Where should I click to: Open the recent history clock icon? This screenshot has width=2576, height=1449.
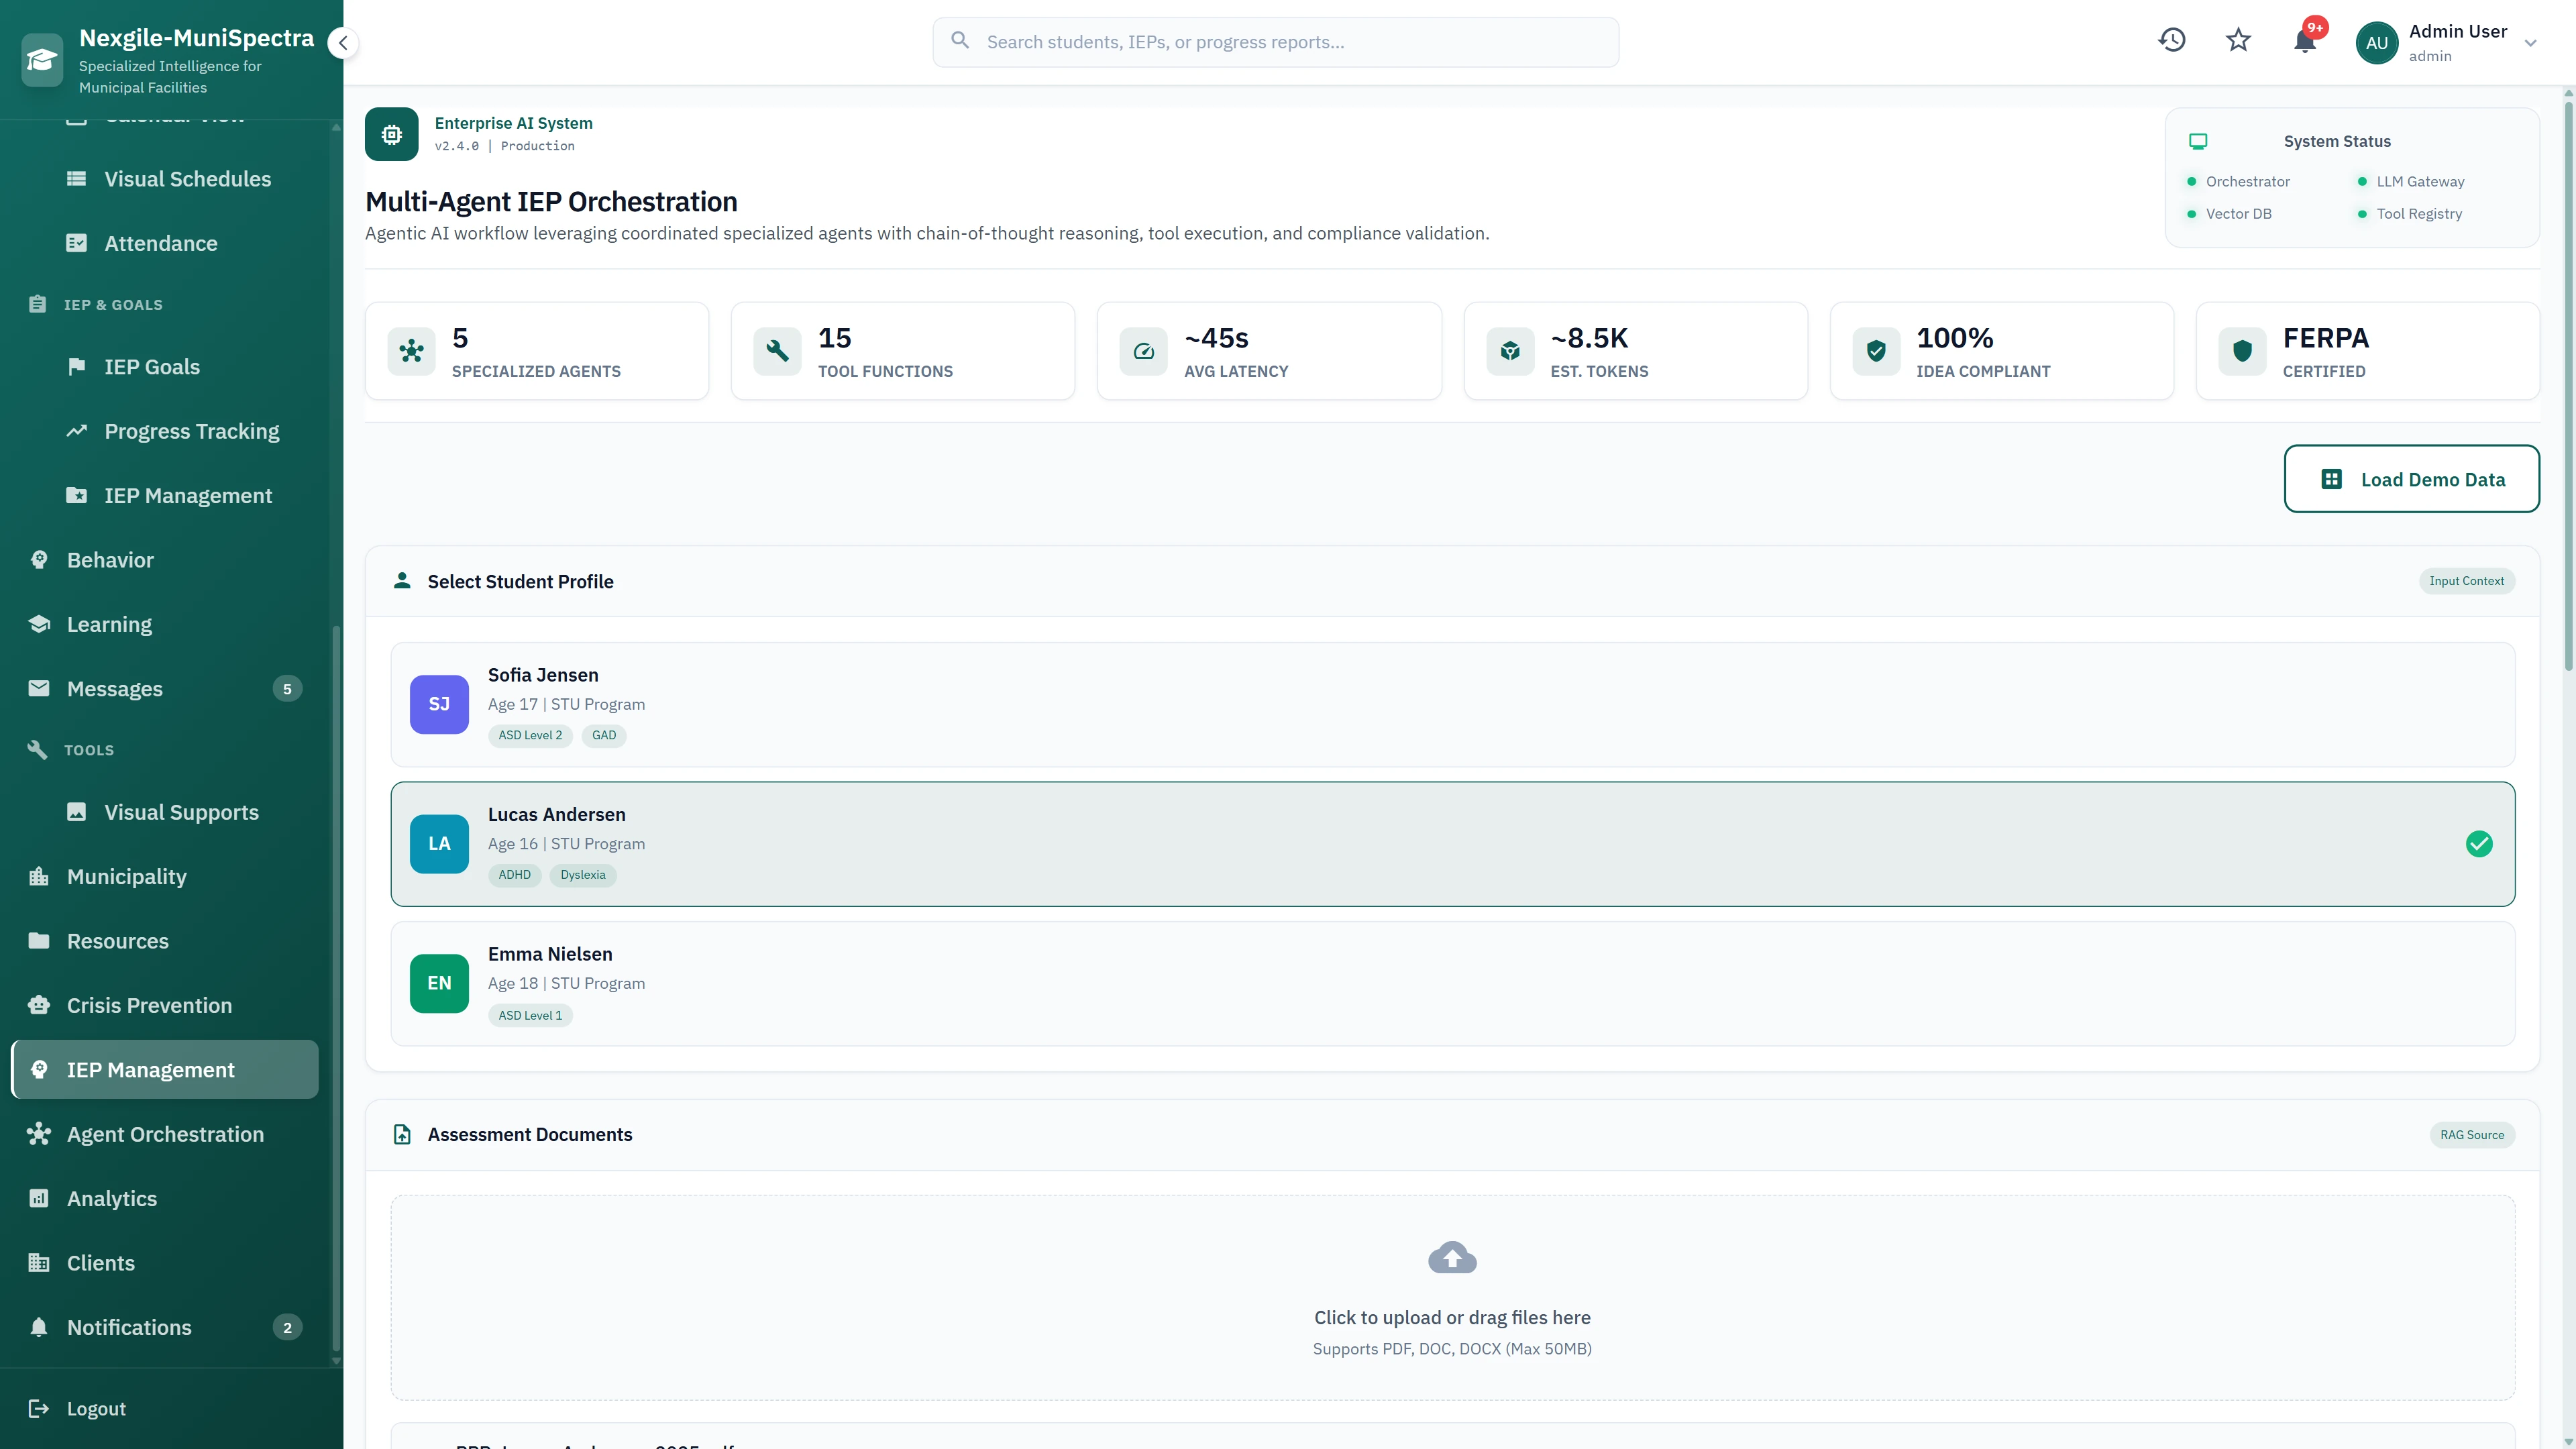tap(2172, 40)
